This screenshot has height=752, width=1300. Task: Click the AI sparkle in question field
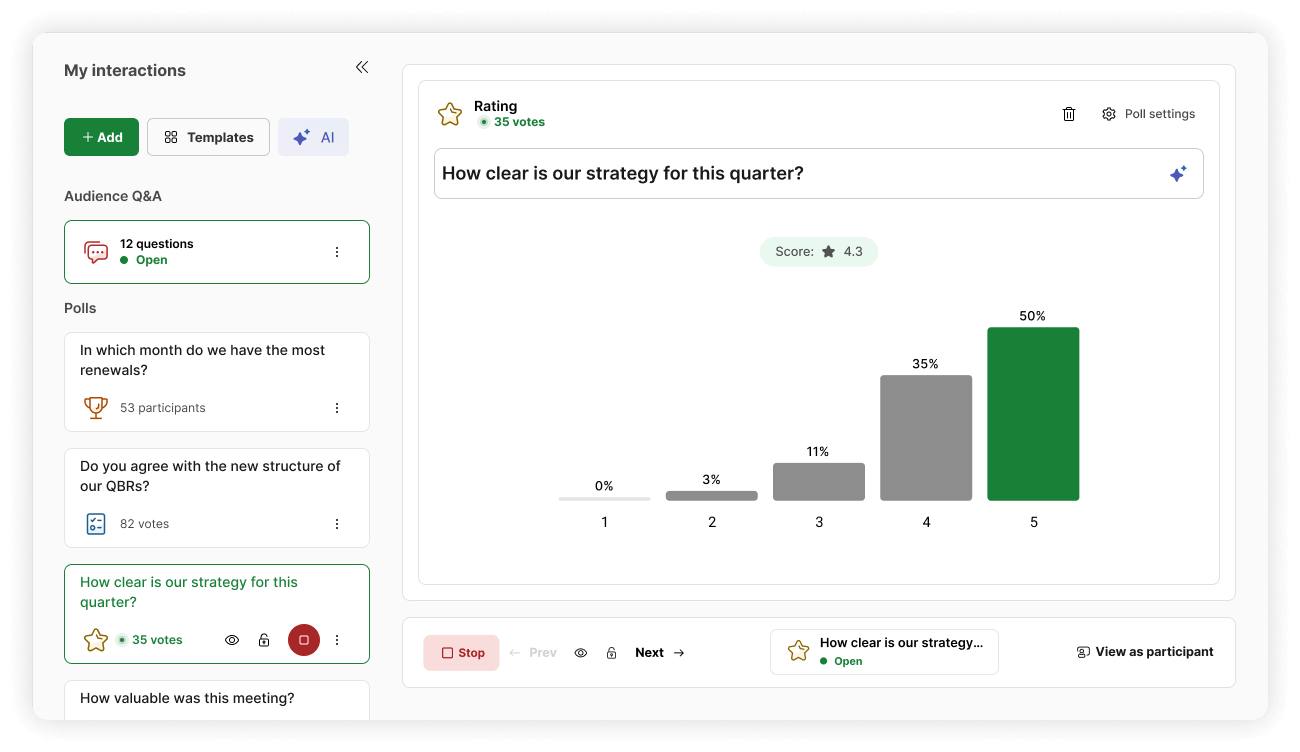pos(1178,174)
